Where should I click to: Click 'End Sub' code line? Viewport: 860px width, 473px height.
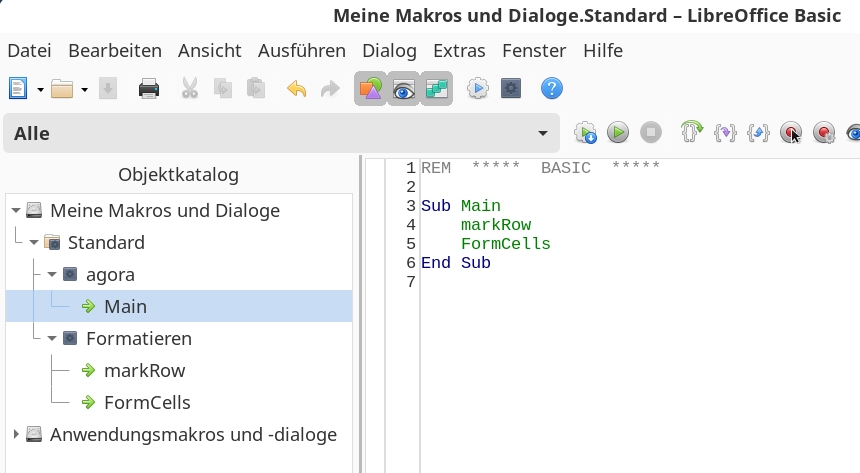[456, 263]
